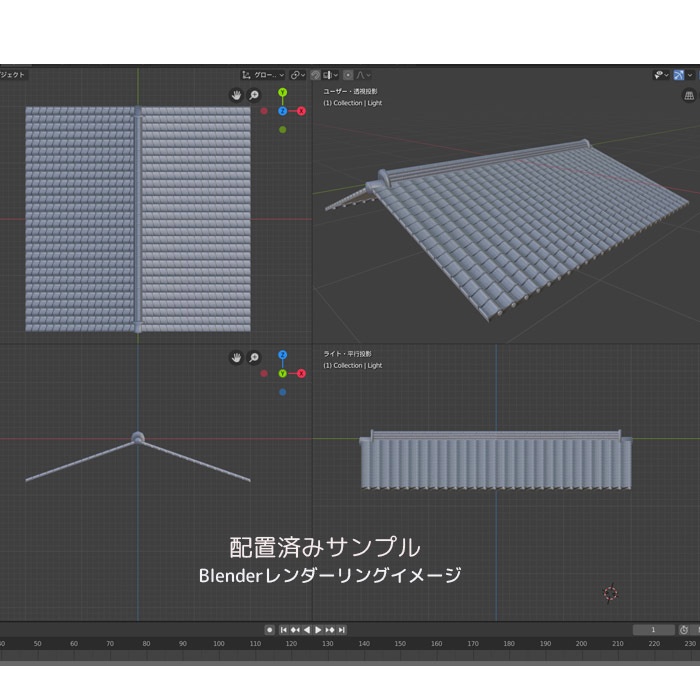This screenshot has height=700, width=700.
Task: Click '(1) Collection | Light' in right ortho view
Action: tap(353, 366)
